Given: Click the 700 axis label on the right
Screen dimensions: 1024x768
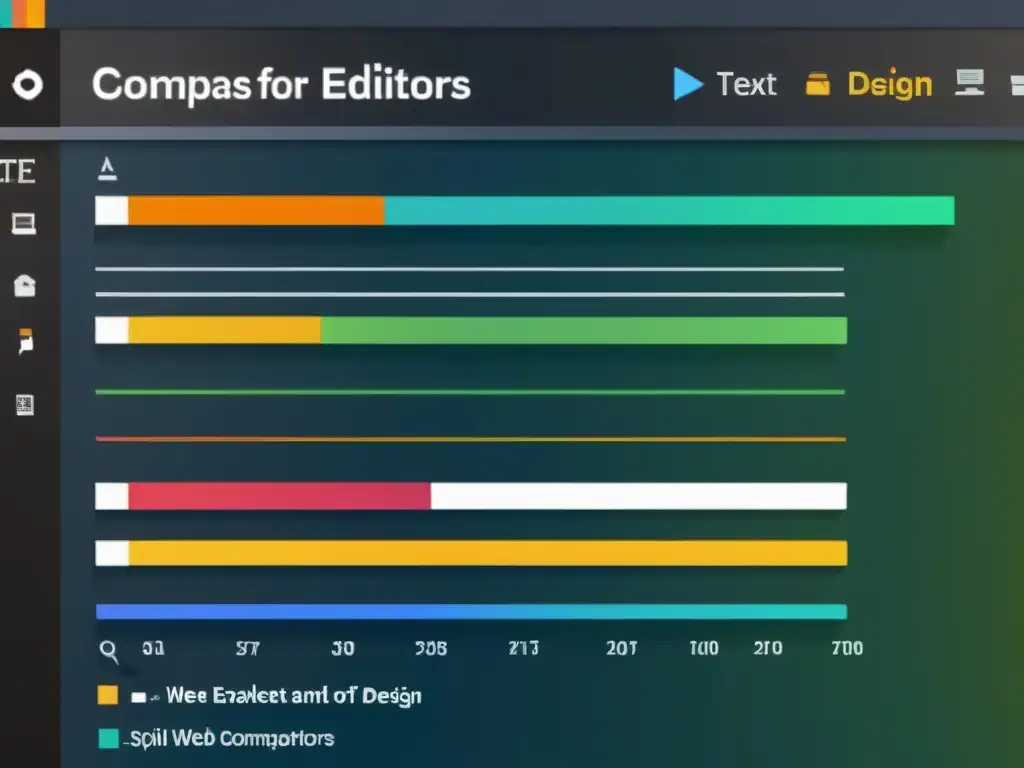Looking at the screenshot, I should tap(848, 648).
